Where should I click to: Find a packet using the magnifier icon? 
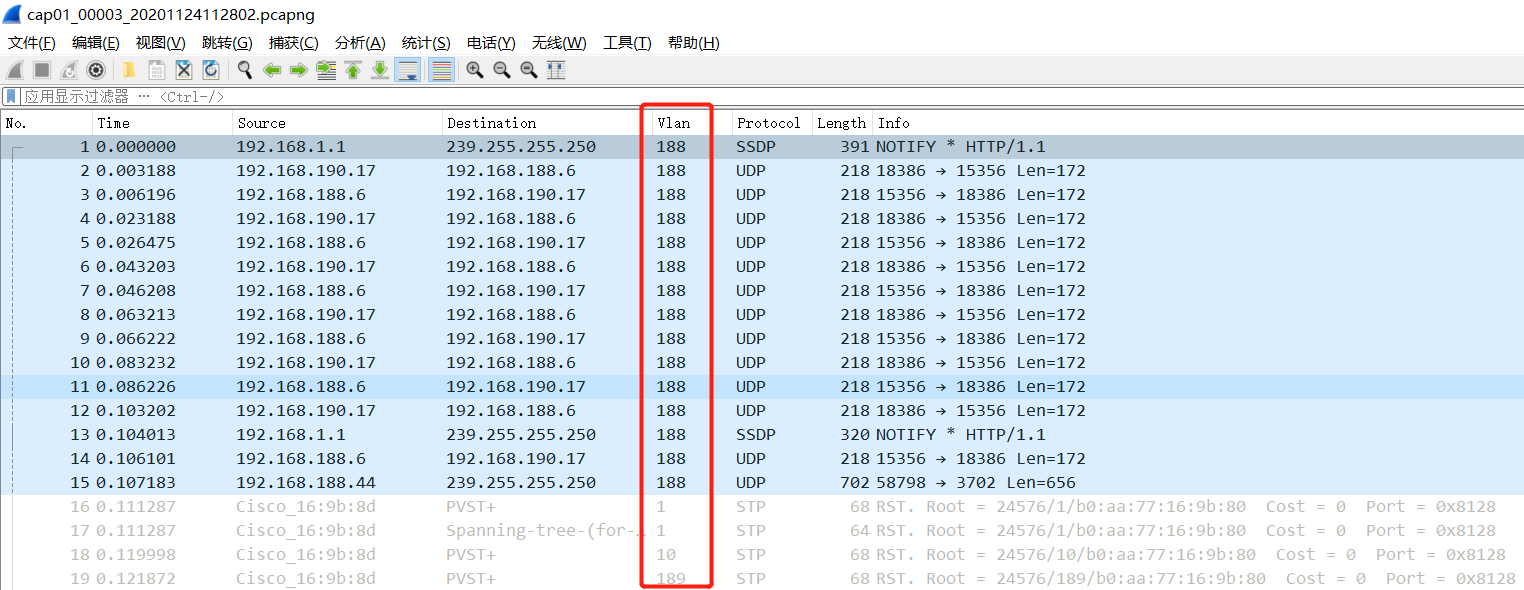click(244, 70)
